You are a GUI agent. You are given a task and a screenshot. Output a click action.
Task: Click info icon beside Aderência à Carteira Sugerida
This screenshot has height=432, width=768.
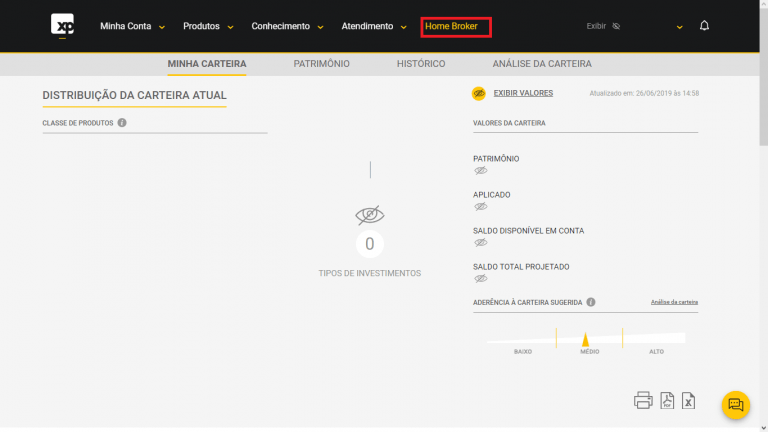point(591,302)
